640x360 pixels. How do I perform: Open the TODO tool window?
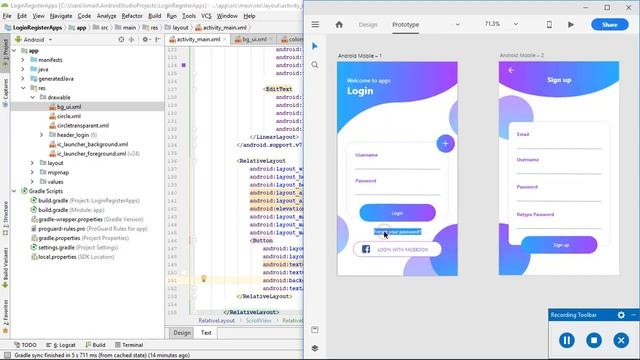tap(25, 345)
